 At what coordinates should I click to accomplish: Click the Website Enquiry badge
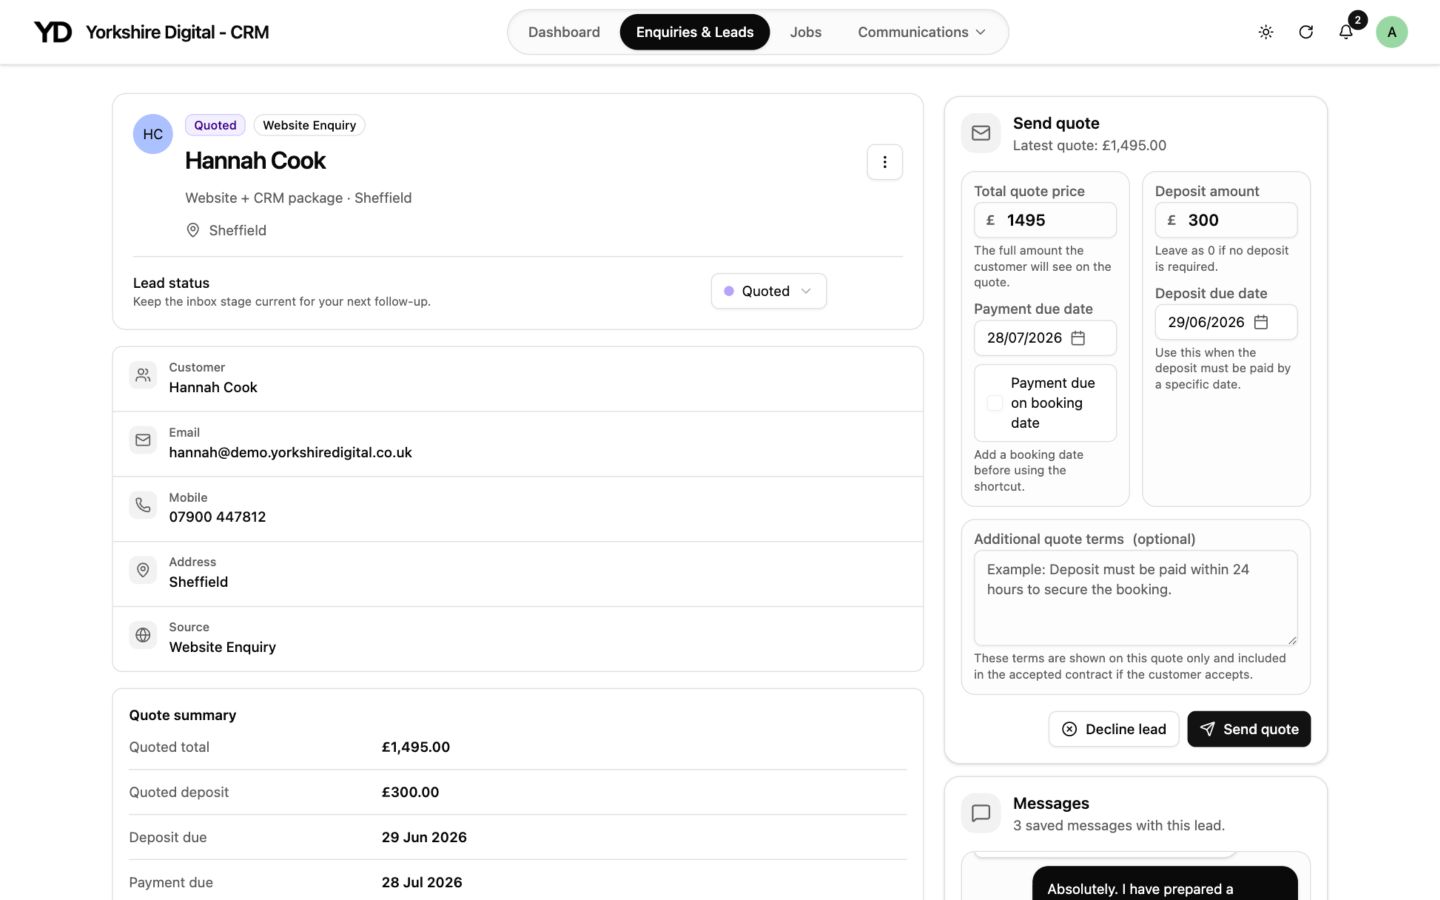309,125
